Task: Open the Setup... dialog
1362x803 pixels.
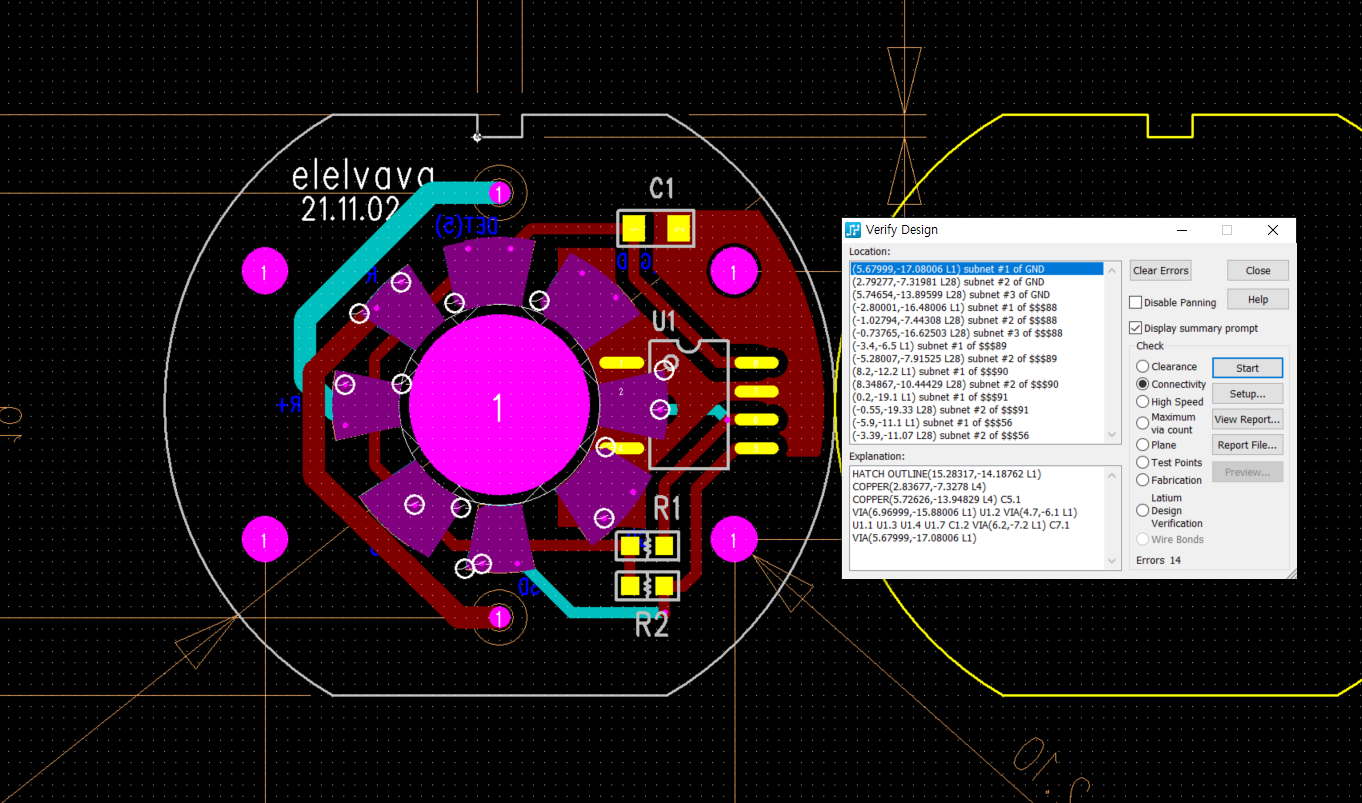Action: click(x=1247, y=394)
